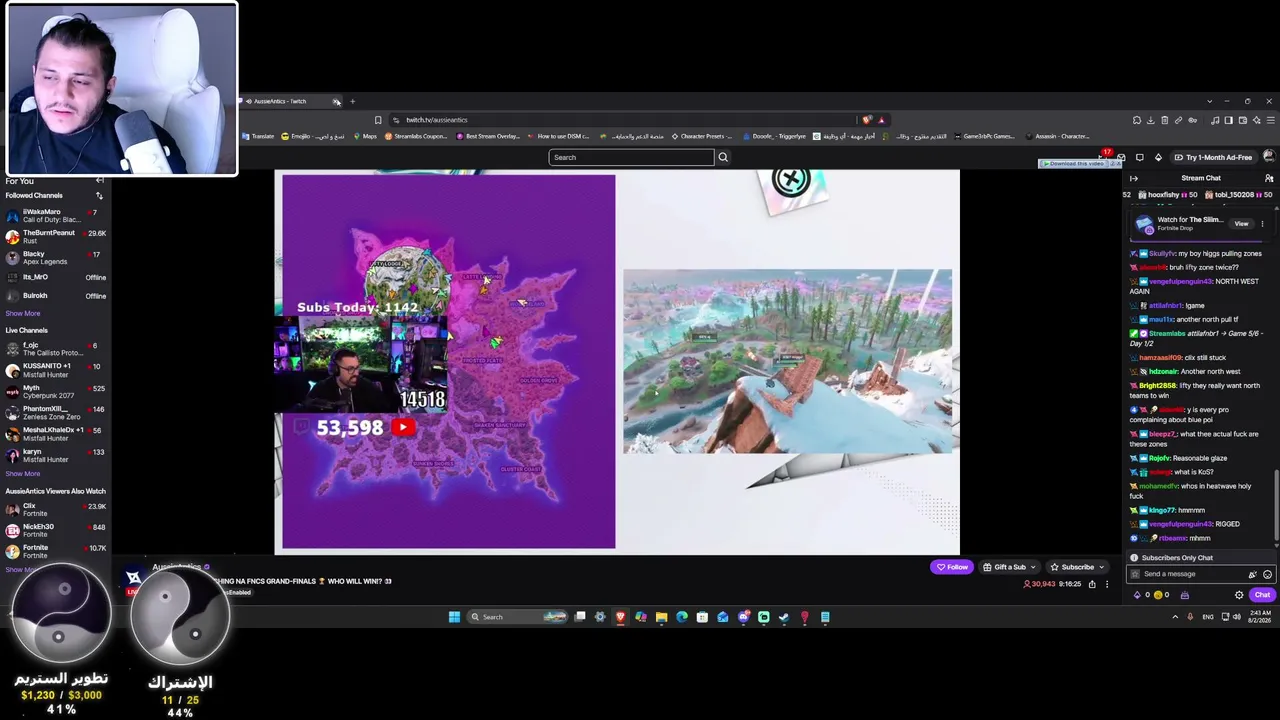Screen dimensions: 1280x720
Task: Open iiWakaMaro channel from sidebar
Action: point(55,215)
